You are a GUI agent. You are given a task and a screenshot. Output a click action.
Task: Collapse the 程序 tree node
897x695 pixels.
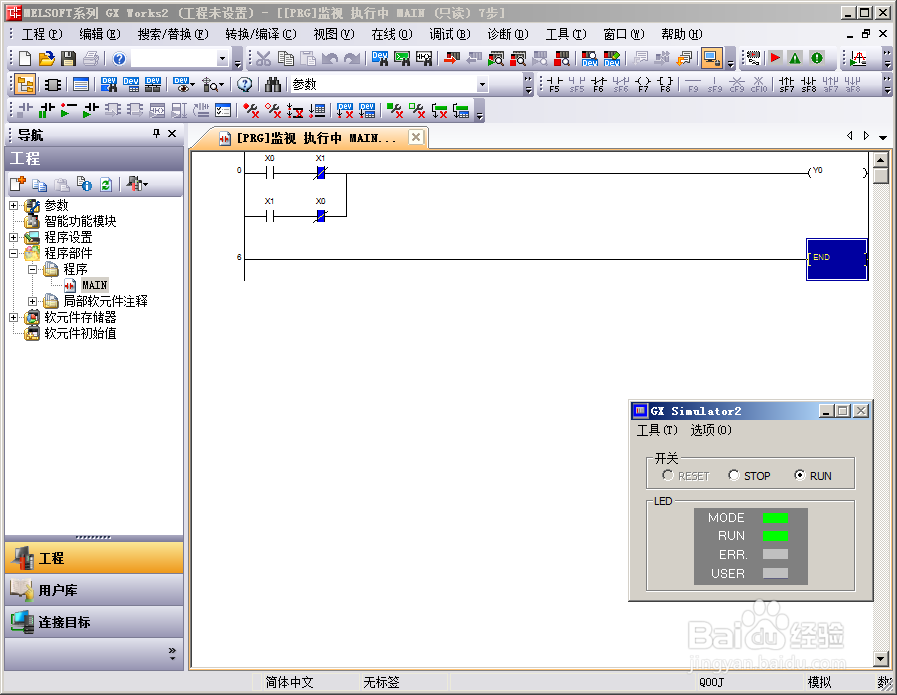(33, 269)
